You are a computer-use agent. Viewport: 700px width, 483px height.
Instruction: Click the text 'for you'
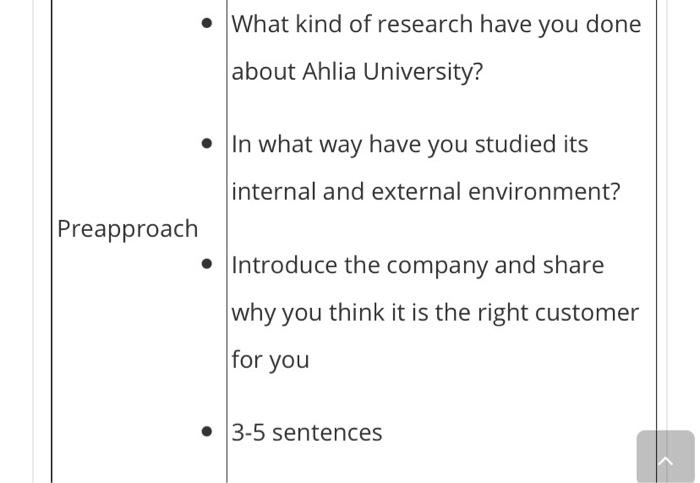pos(270,359)
